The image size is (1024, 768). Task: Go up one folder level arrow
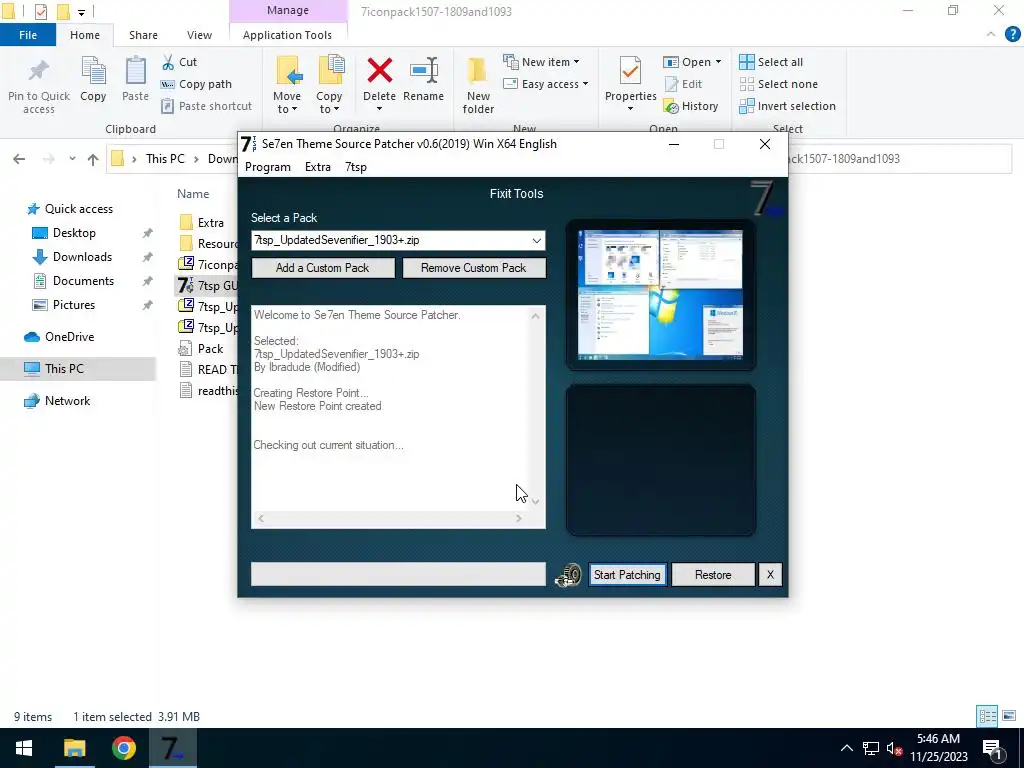(x=93, y=159)
